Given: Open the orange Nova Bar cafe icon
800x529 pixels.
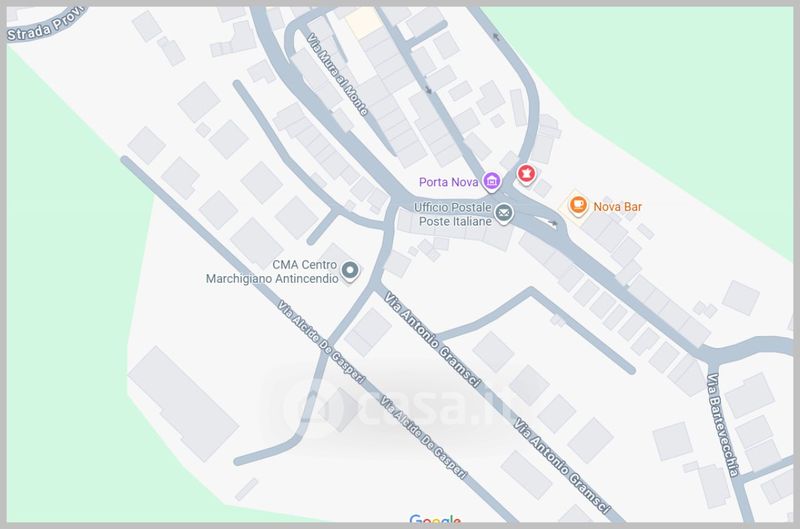Looking at the screenshot, I should point(578,205).
